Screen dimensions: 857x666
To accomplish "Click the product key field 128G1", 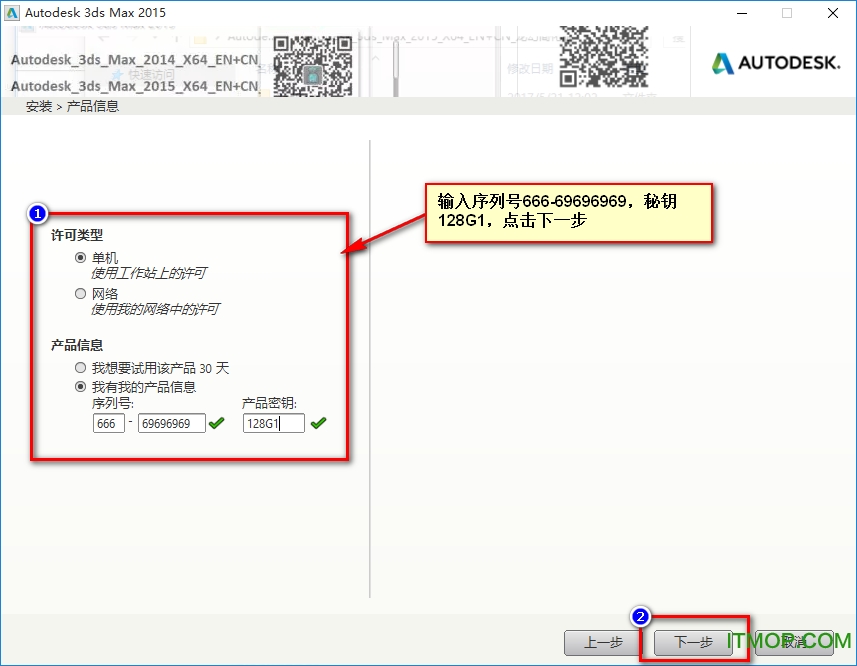I will click(273, 423).
